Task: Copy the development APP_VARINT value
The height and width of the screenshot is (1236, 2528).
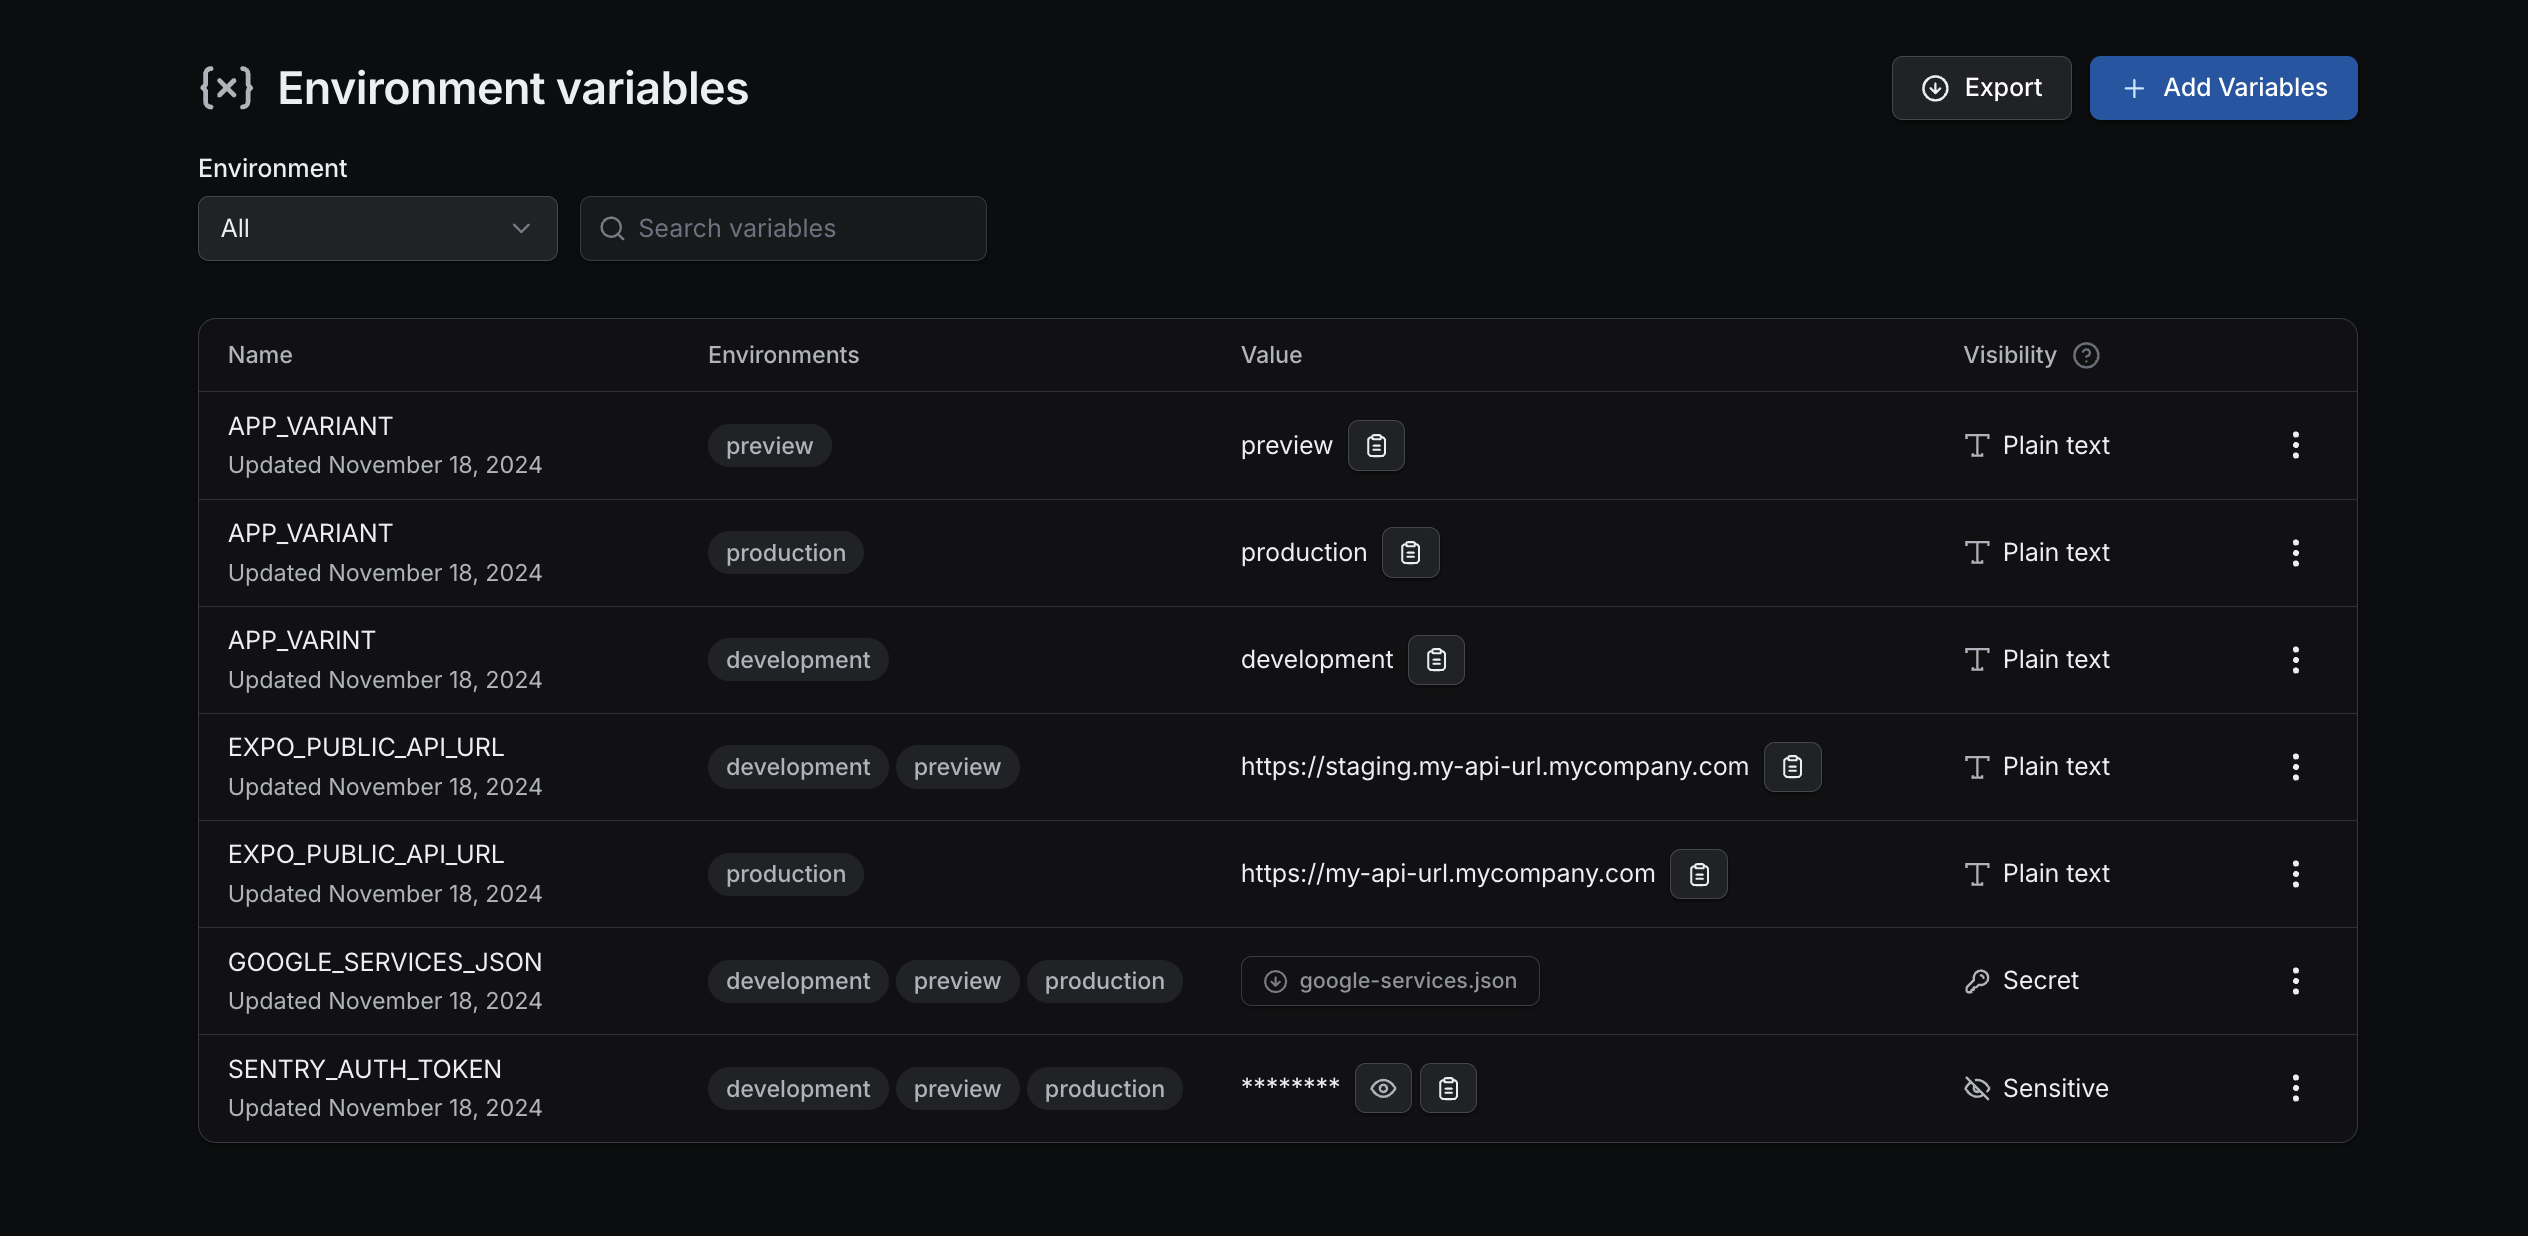Action: [1436, 659]
